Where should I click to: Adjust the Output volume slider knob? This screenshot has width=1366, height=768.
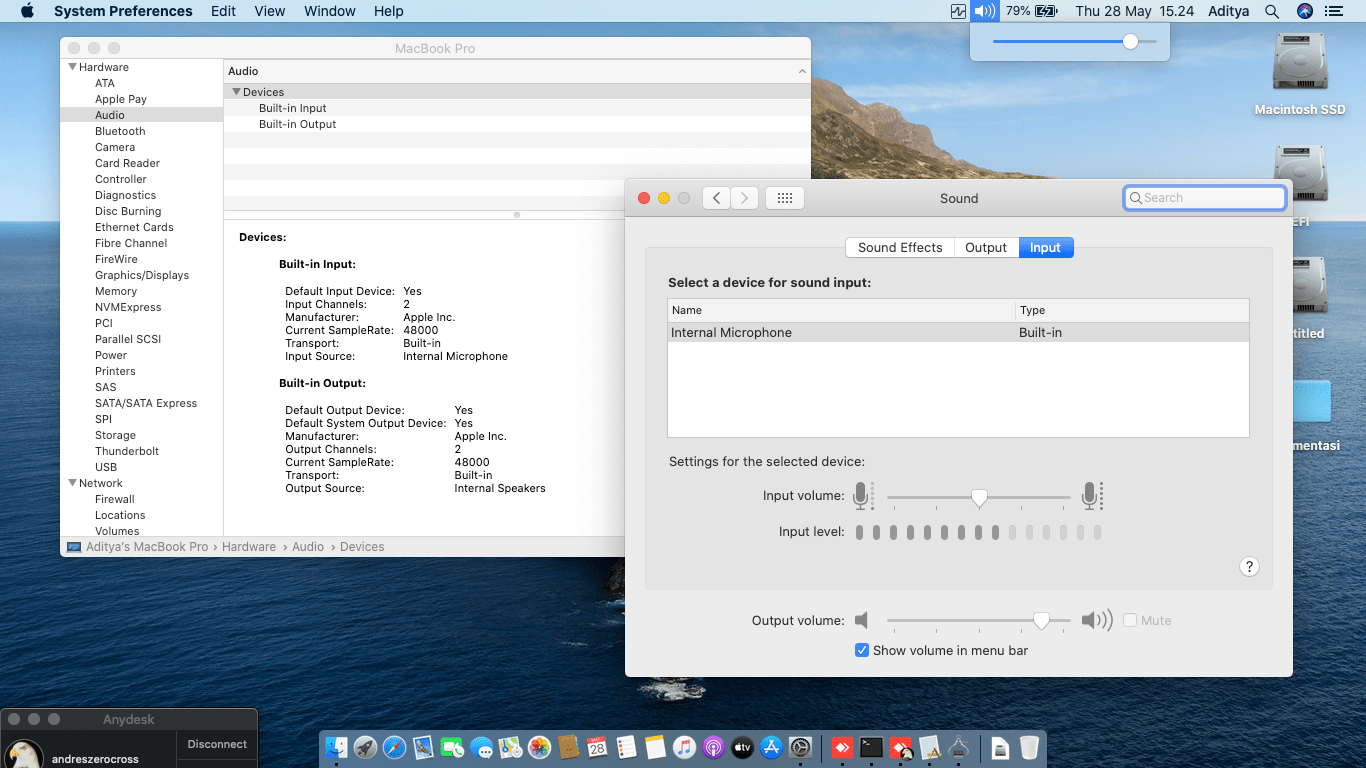coord(1041,621)
